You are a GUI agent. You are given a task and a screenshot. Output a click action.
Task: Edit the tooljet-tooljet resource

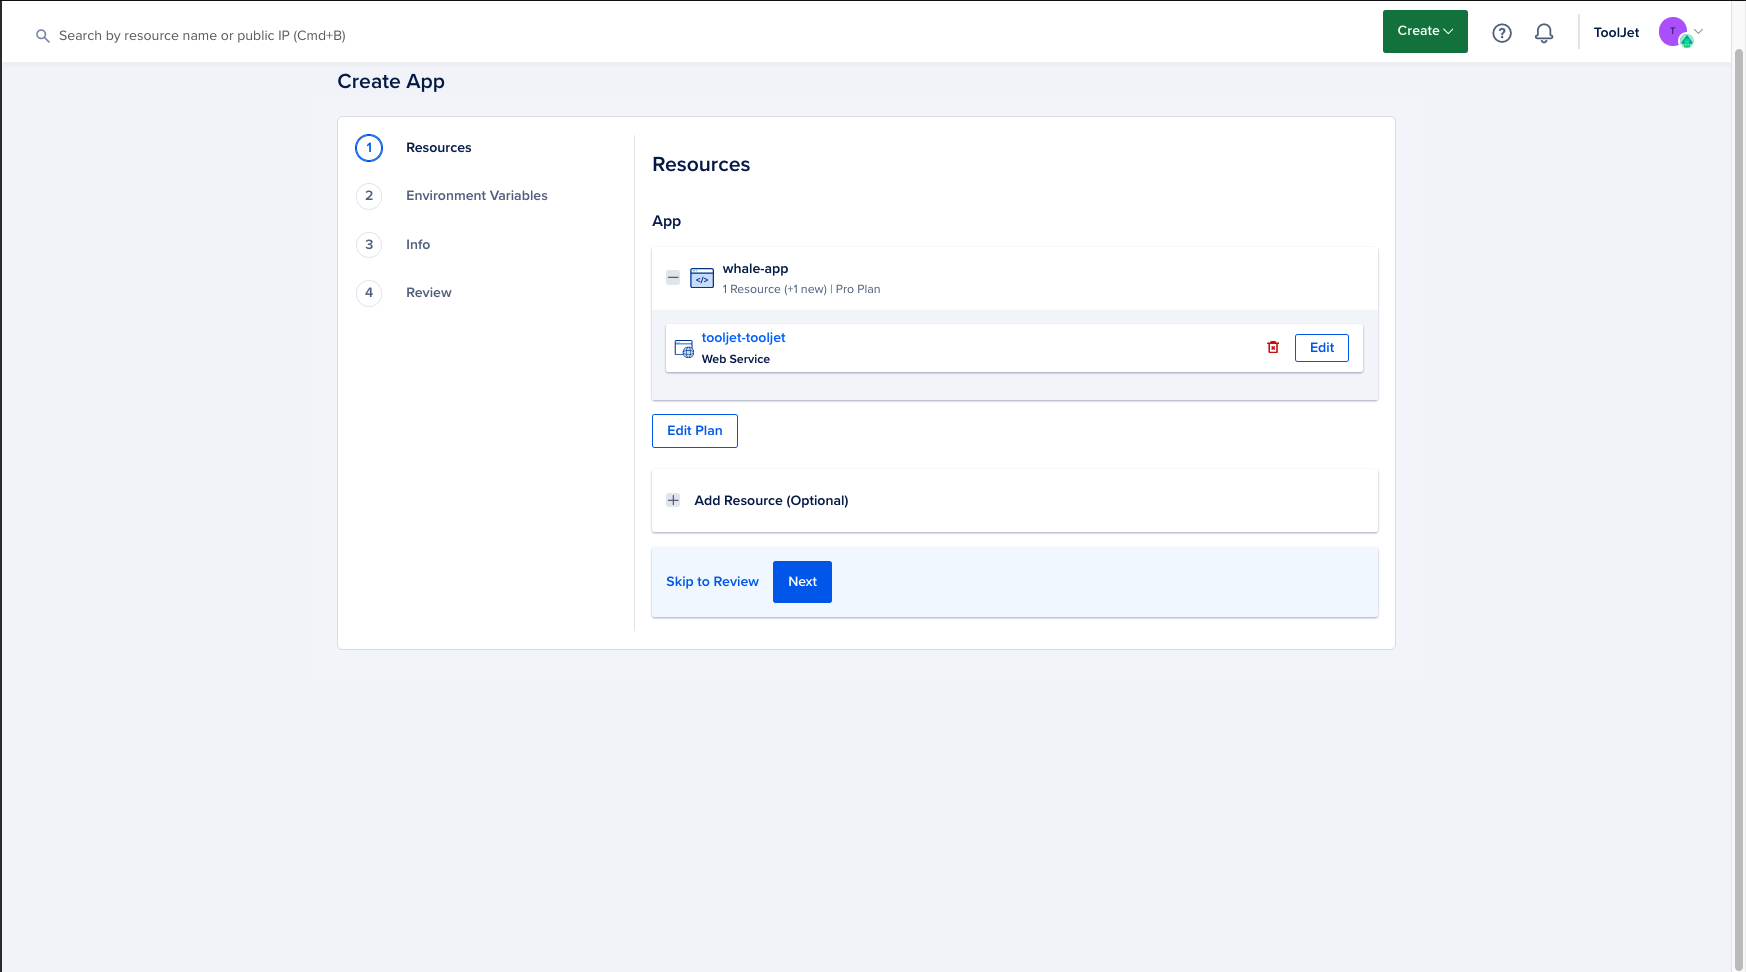coord(1321,348)
